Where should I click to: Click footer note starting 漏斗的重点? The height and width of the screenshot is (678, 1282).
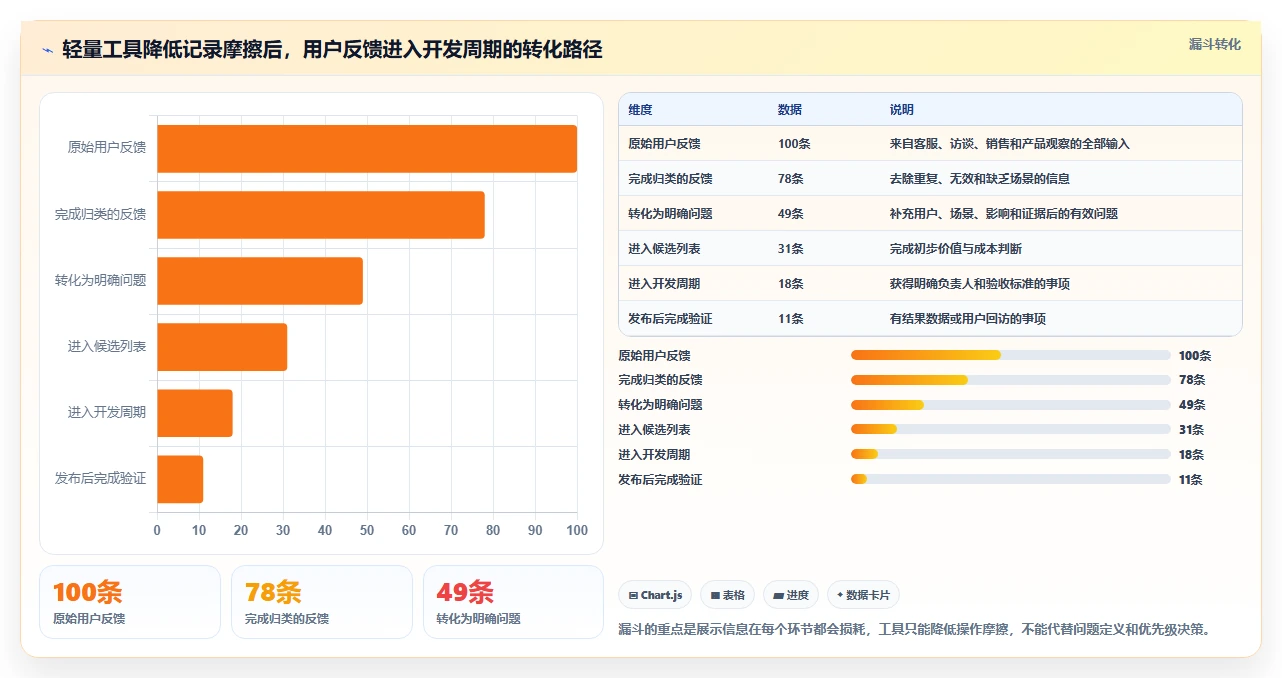tap(916, 630)
